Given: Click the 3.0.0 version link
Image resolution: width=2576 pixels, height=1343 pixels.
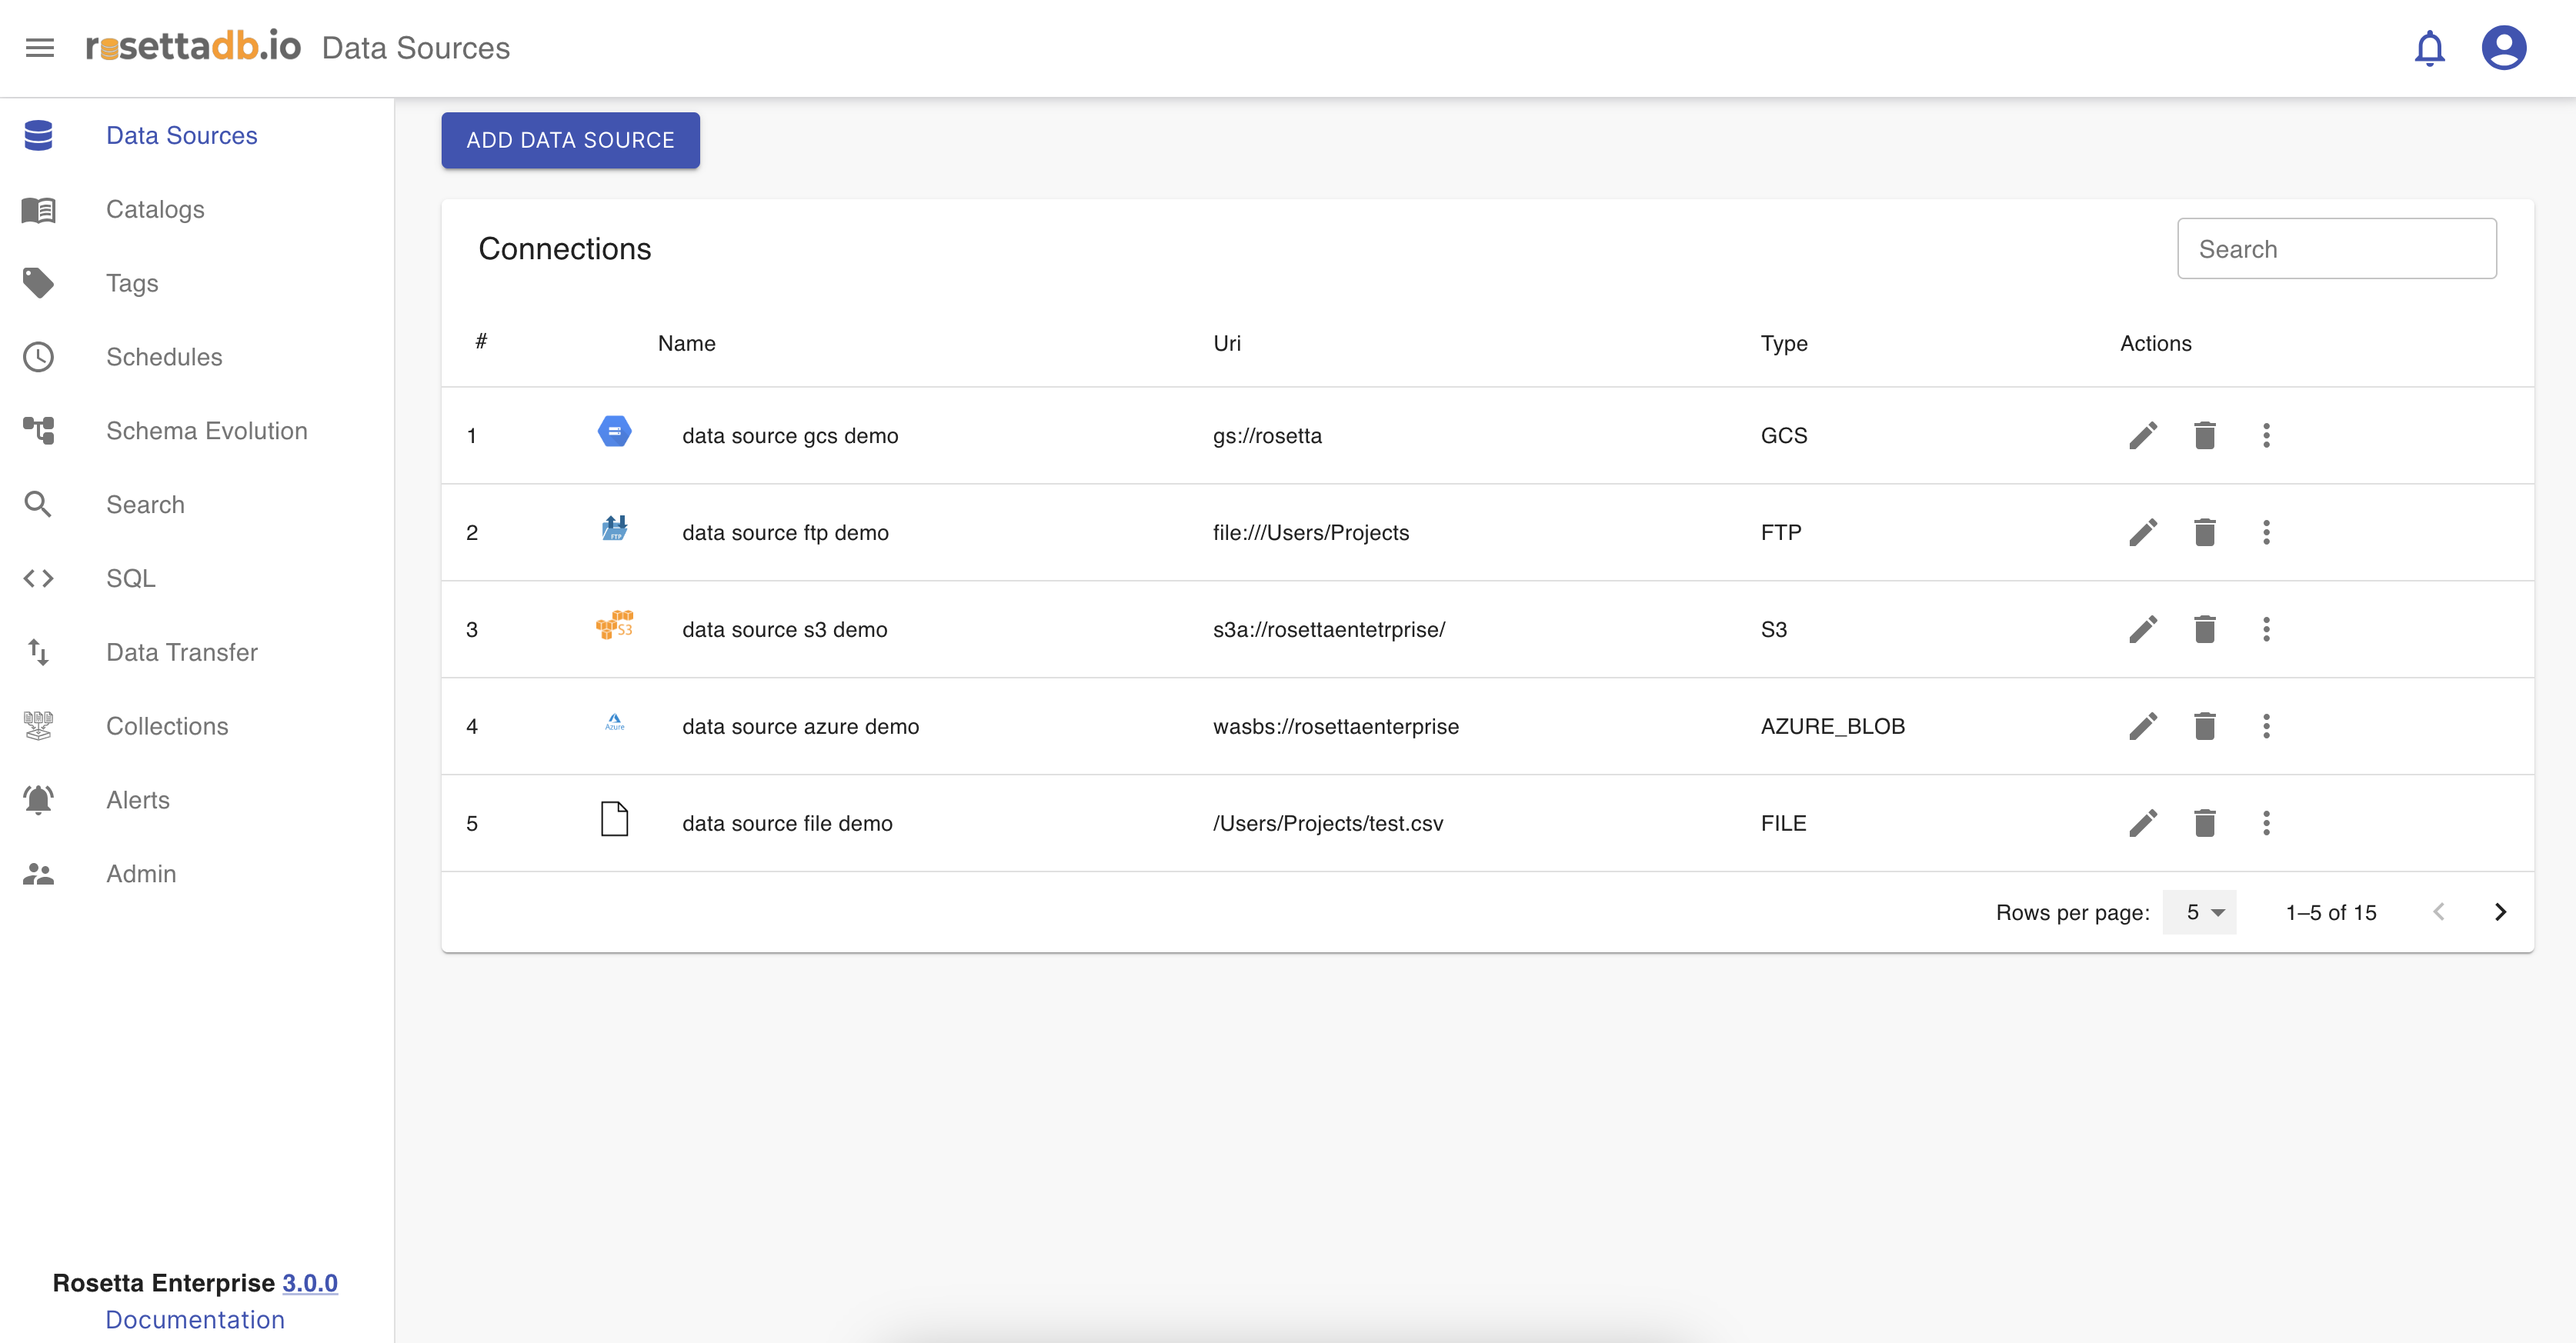Looking at the screenshot, I should pos(309,1283).
